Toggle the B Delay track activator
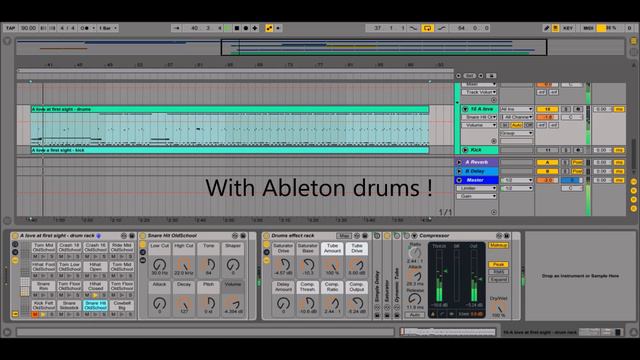 547,171
